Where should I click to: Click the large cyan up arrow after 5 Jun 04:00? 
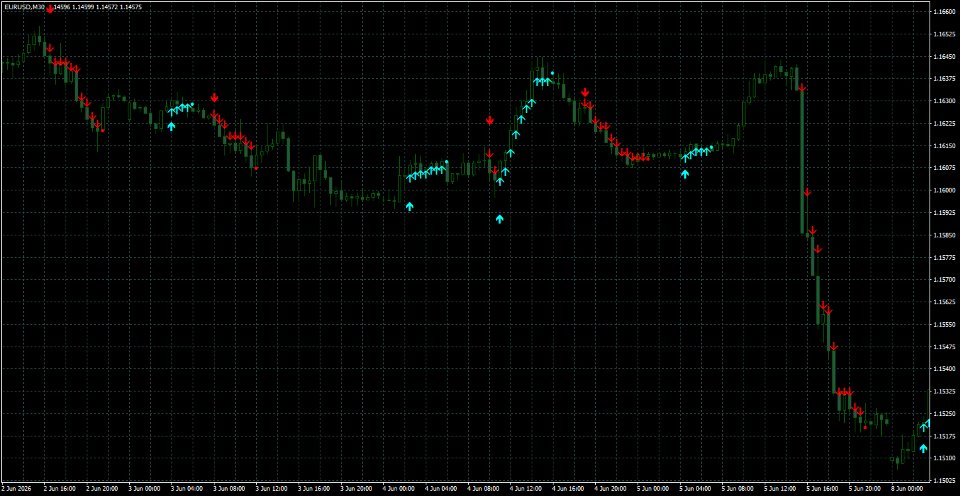[x=684, y=174]
